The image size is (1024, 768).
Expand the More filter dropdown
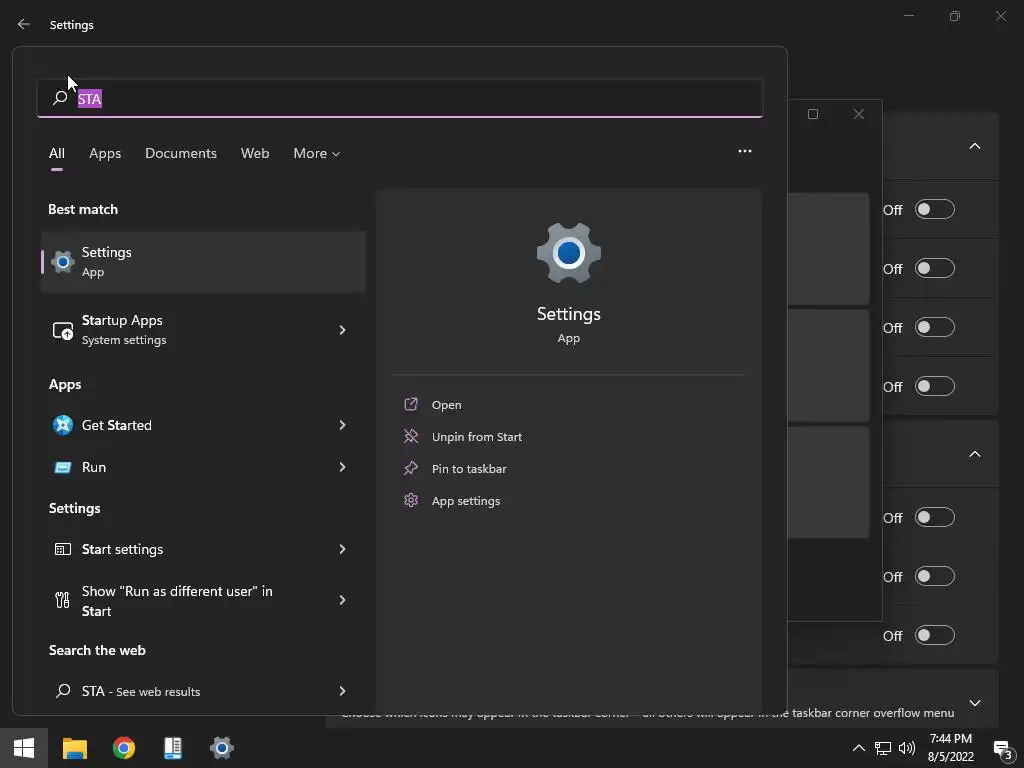[x=317, y=153]
